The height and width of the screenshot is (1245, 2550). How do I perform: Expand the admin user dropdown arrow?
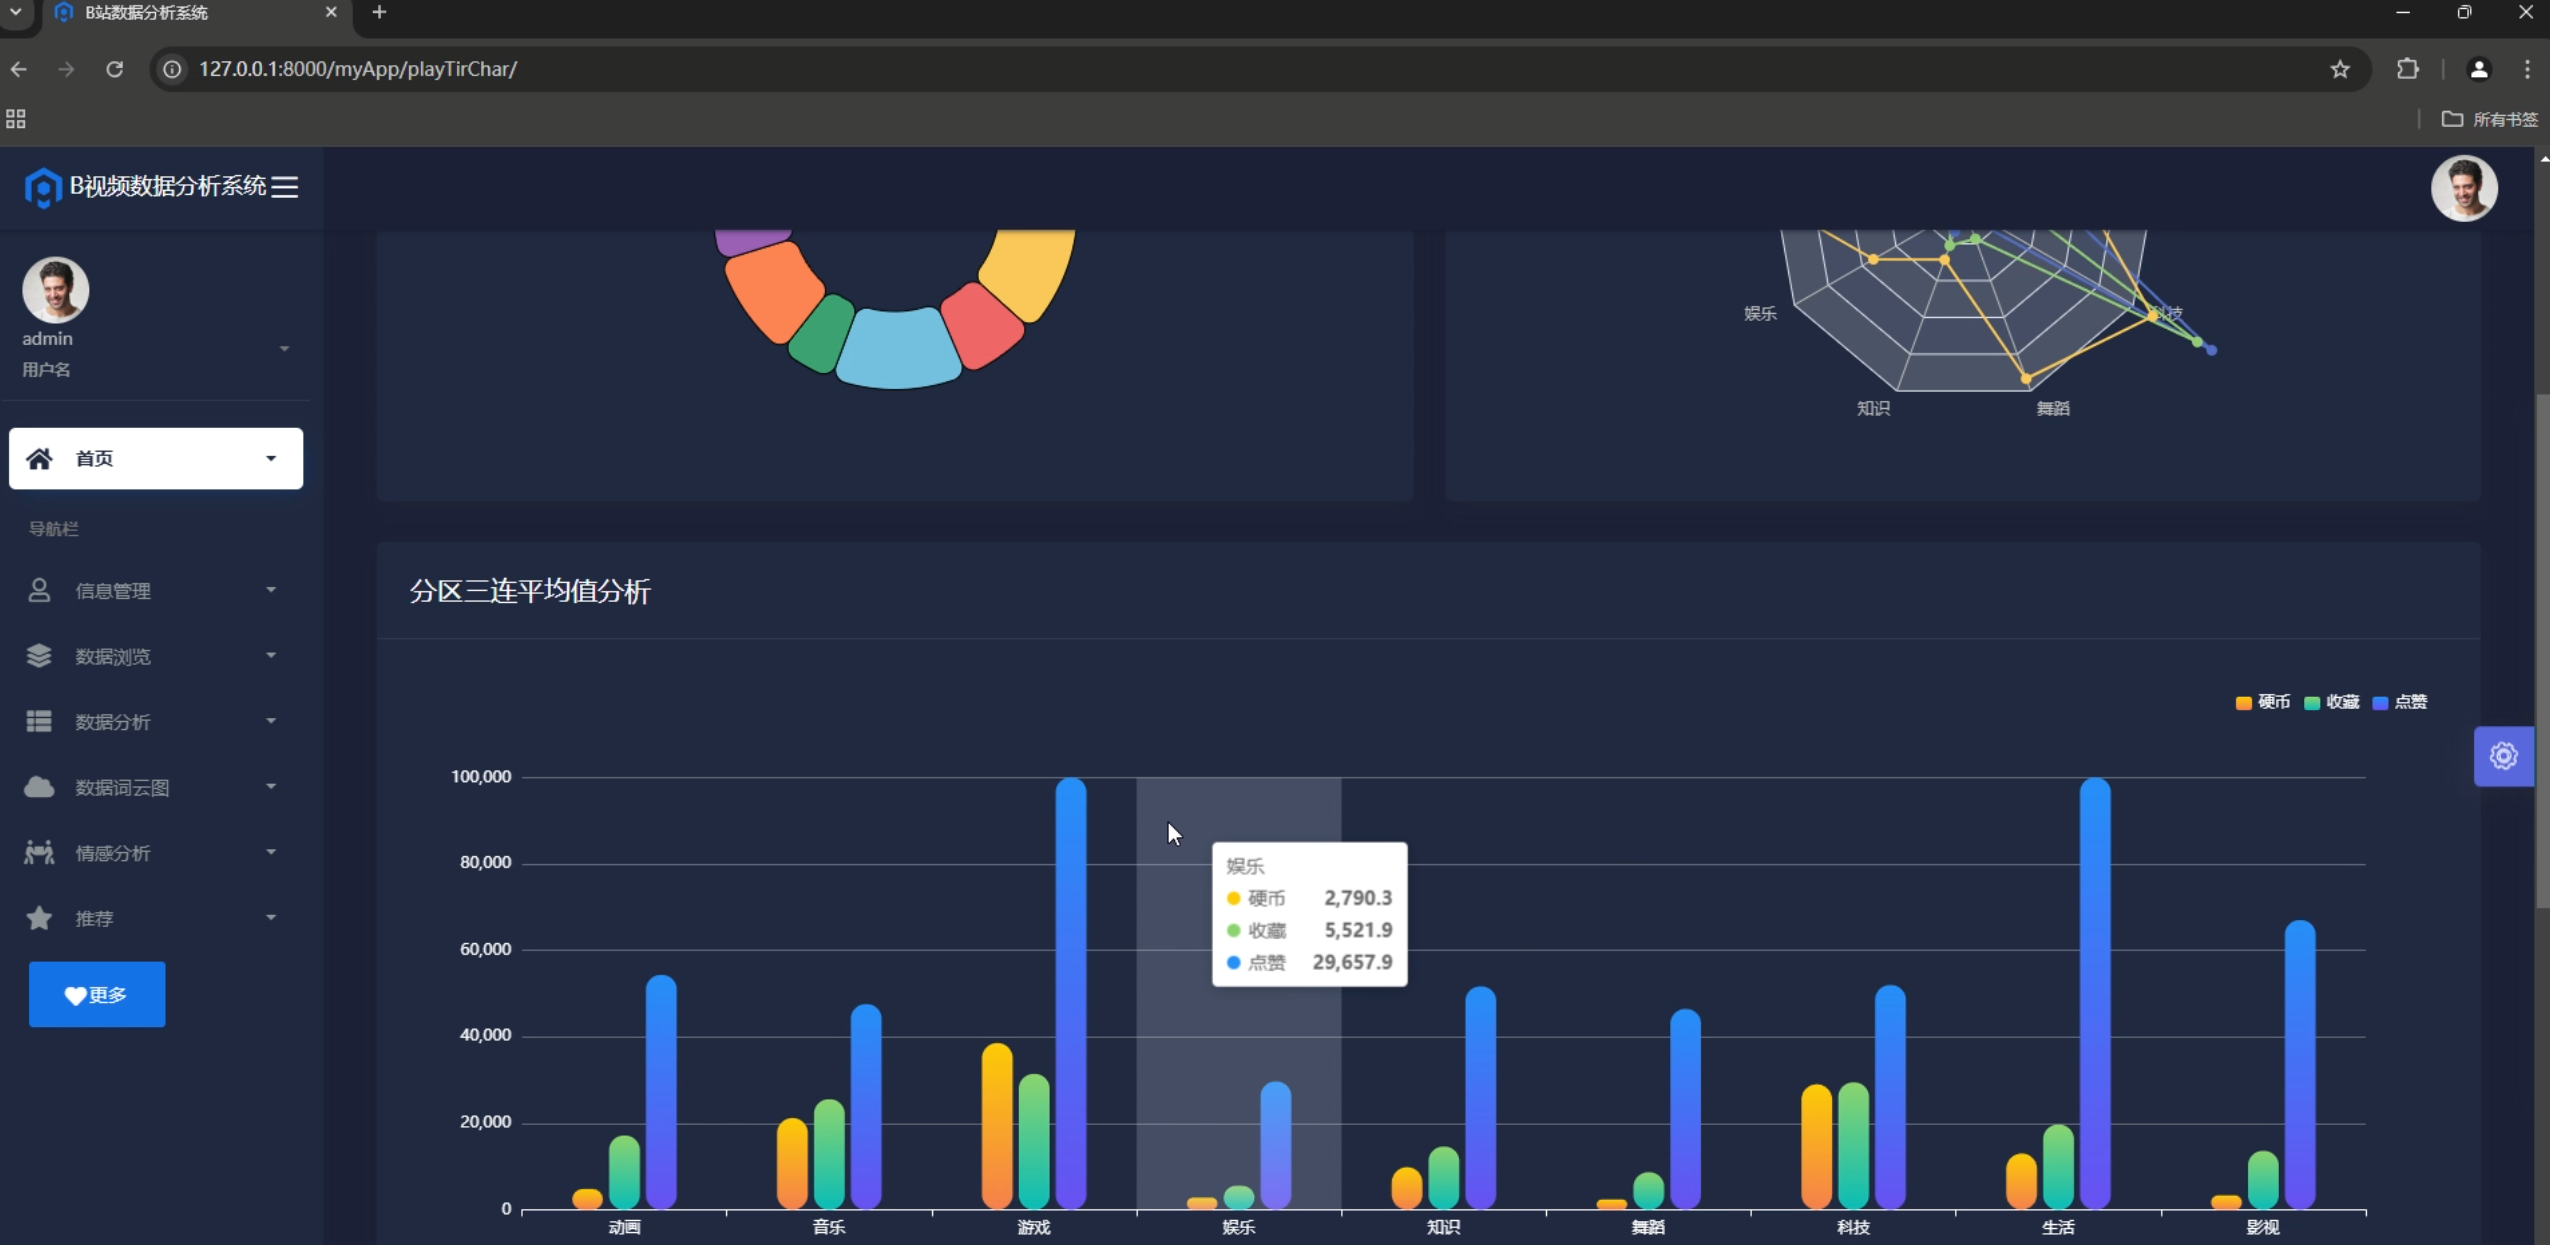point(284,349)
